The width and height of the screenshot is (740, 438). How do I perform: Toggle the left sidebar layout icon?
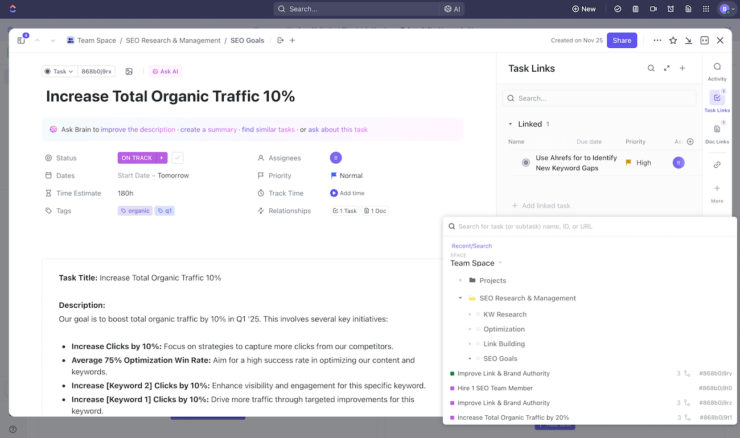point(21,40)
